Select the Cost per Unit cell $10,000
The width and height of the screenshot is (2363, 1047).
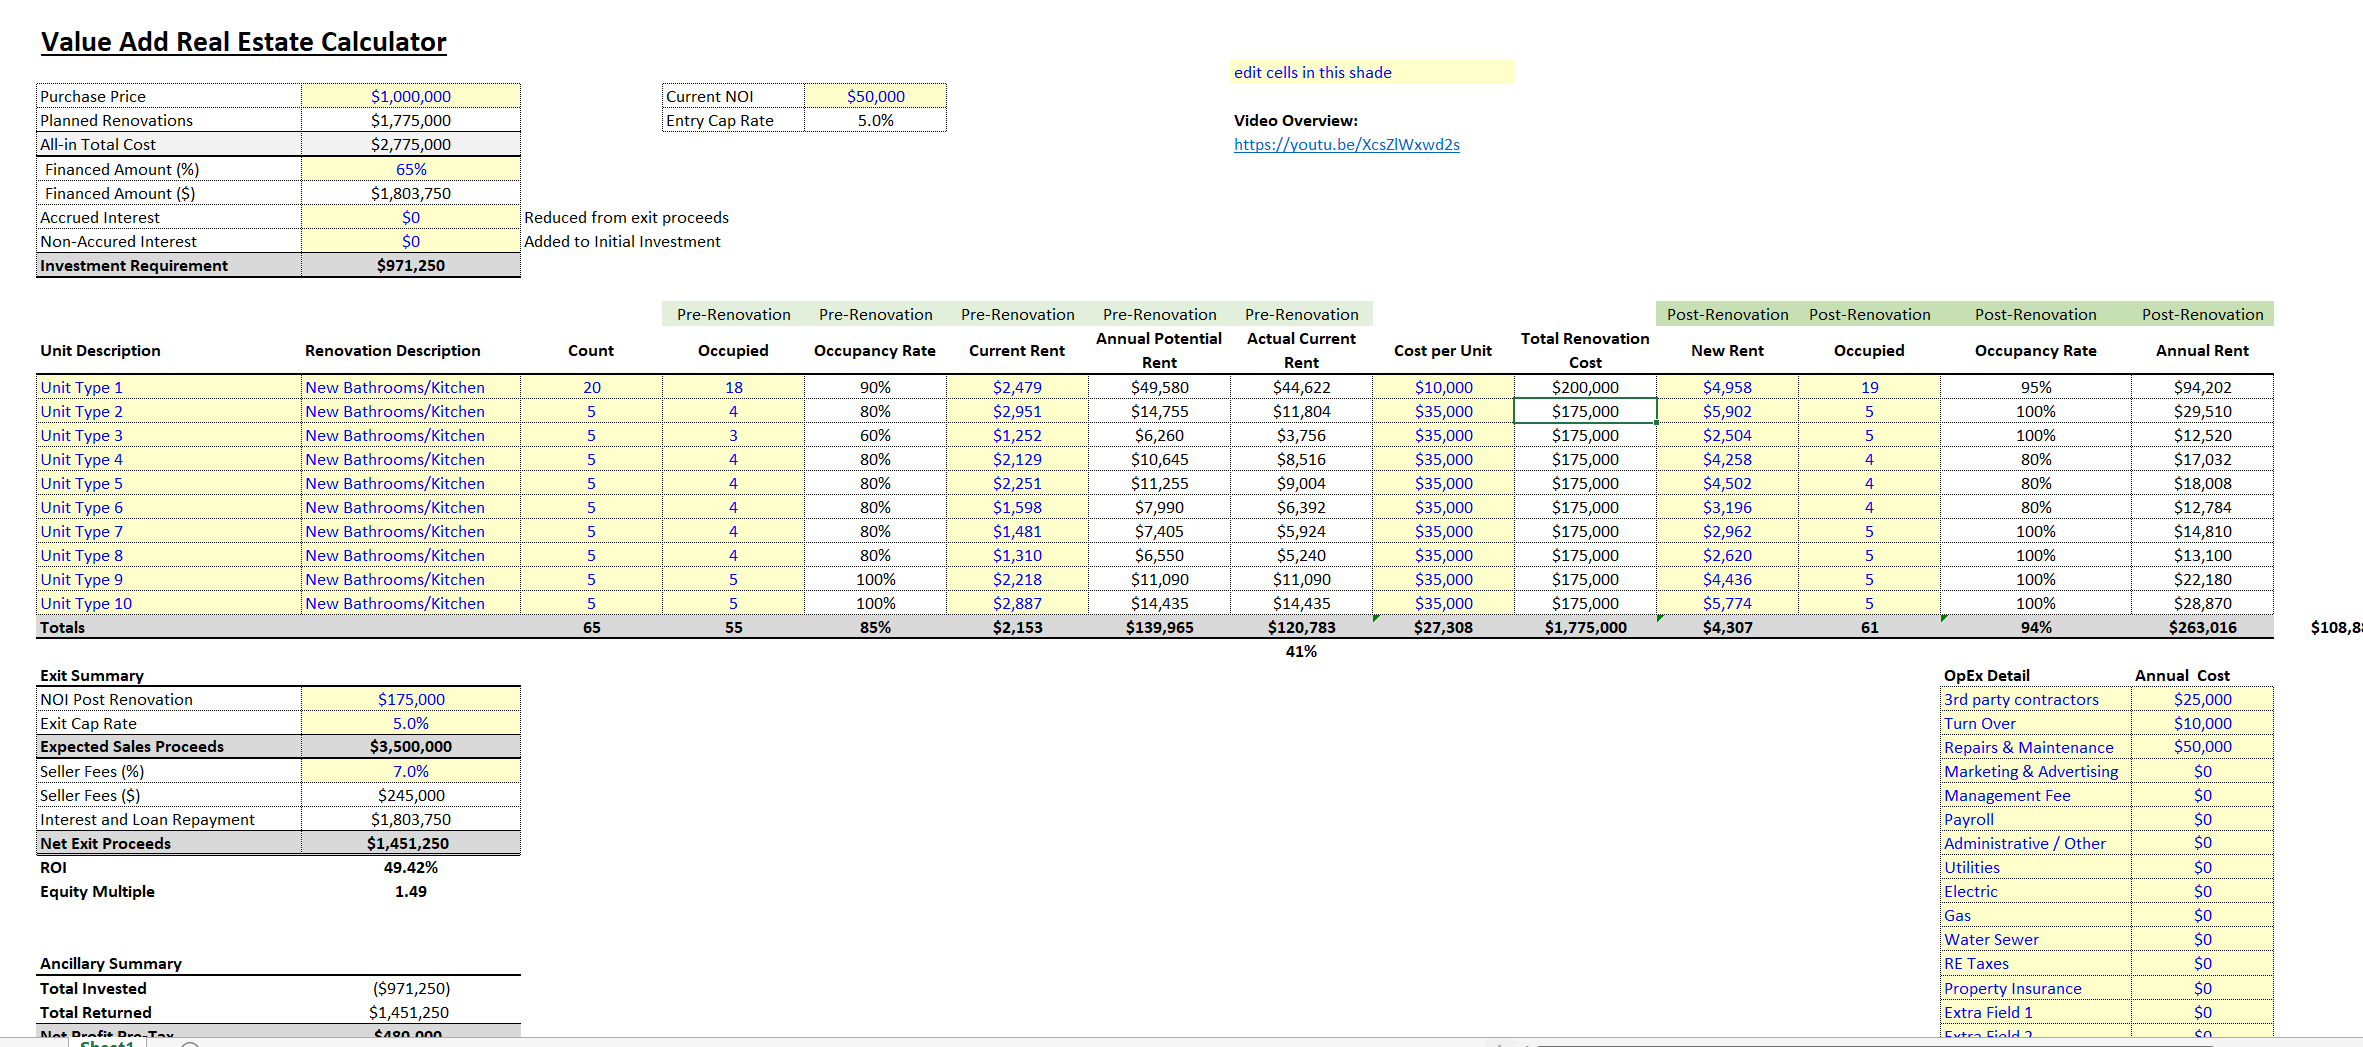(1443, 387)
